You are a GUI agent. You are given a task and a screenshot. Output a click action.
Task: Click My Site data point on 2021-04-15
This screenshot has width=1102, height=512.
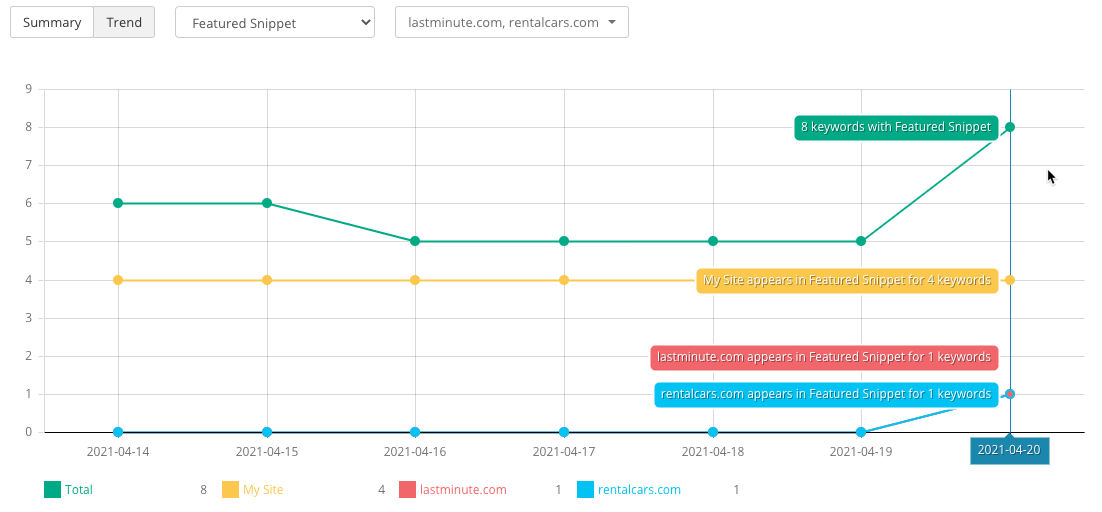267,280
